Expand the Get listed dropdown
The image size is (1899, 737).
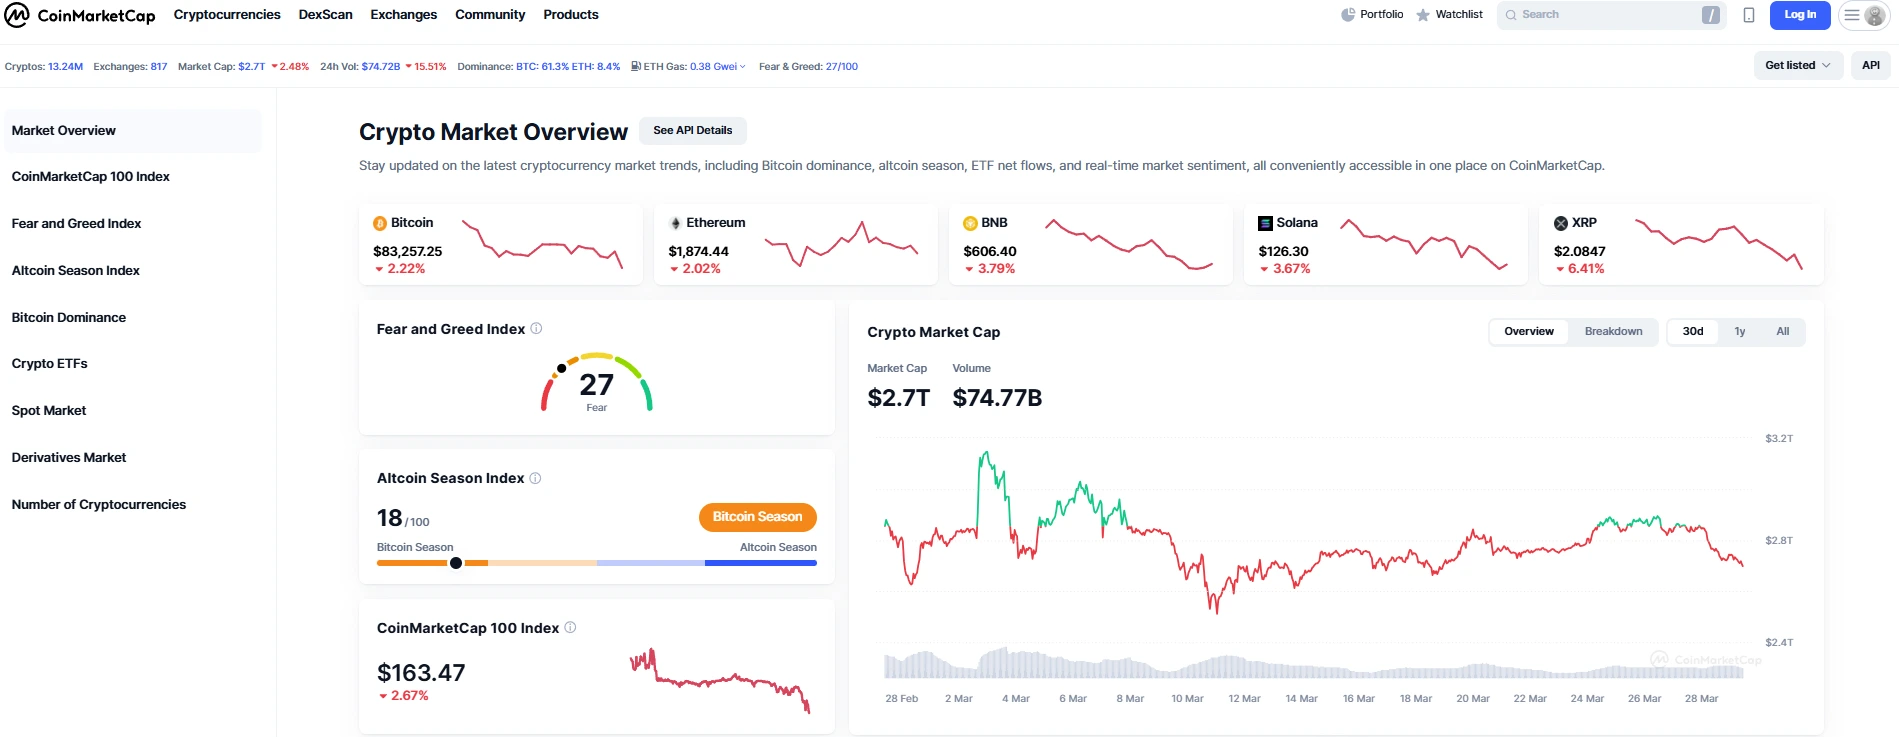pyautogui.click(x=1797, y=66)
